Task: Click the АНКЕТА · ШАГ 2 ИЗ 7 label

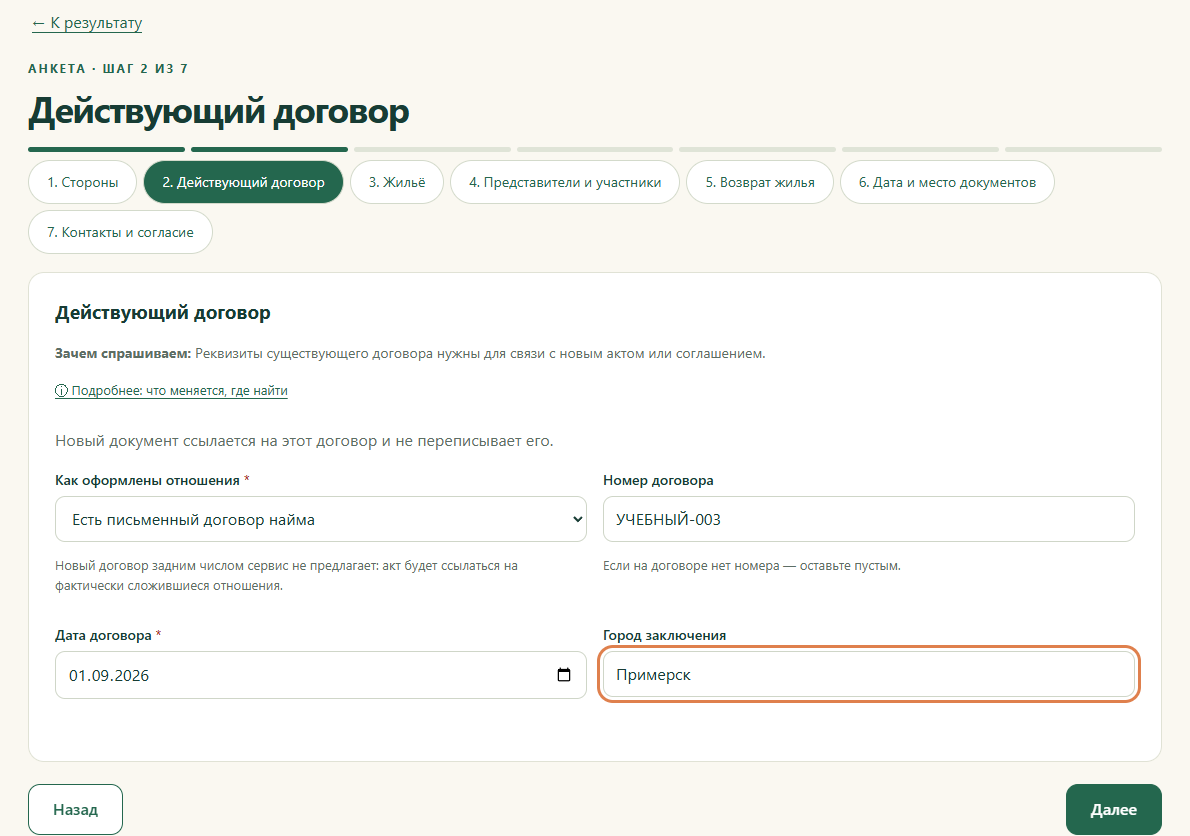Action: 109,68
